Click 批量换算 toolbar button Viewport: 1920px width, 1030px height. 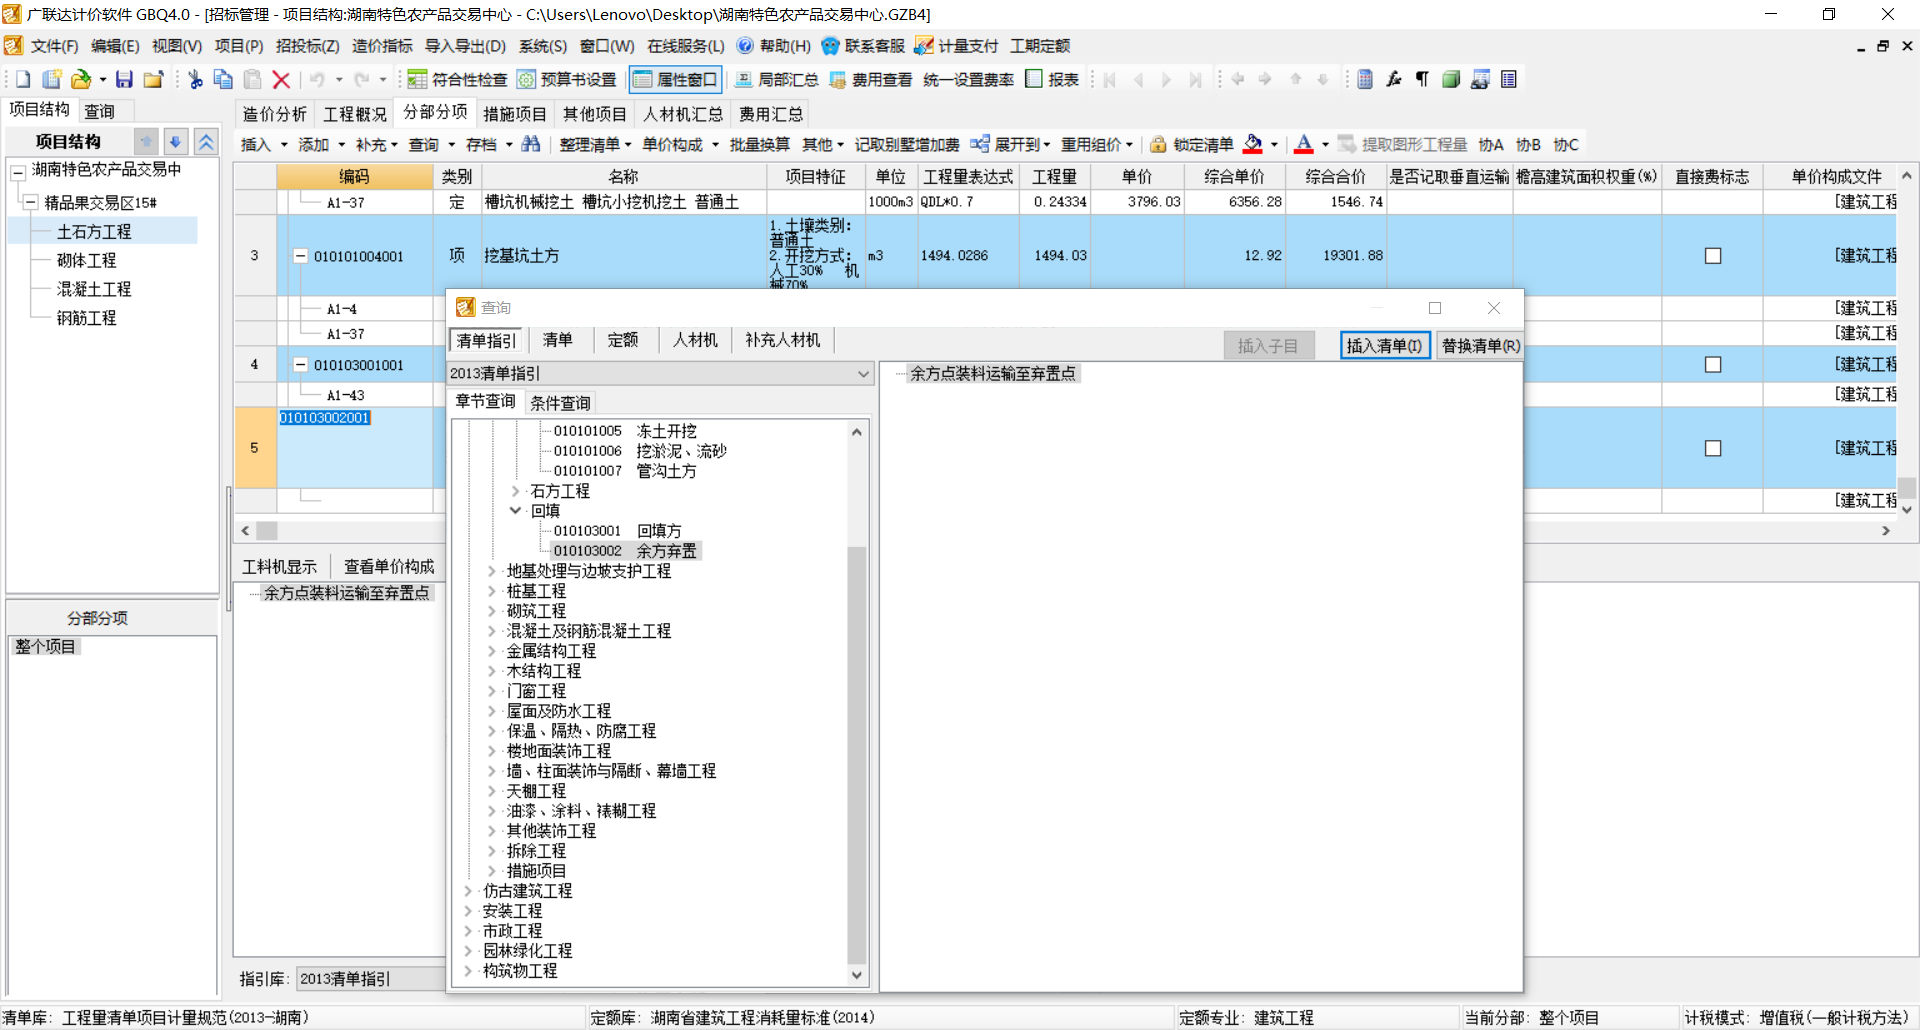(x=760, y=145)
